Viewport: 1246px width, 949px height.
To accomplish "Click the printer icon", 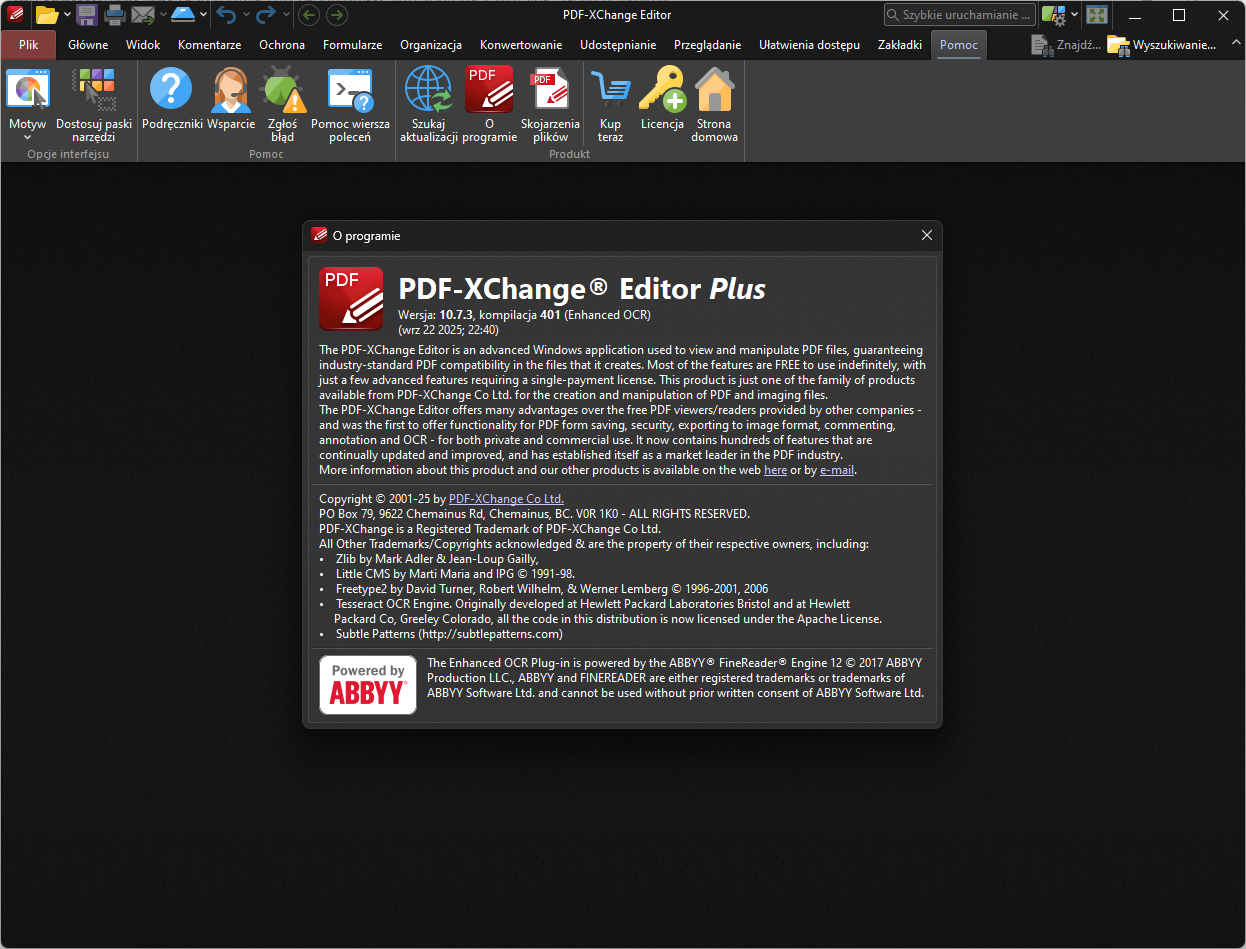I will coord(115,14).
